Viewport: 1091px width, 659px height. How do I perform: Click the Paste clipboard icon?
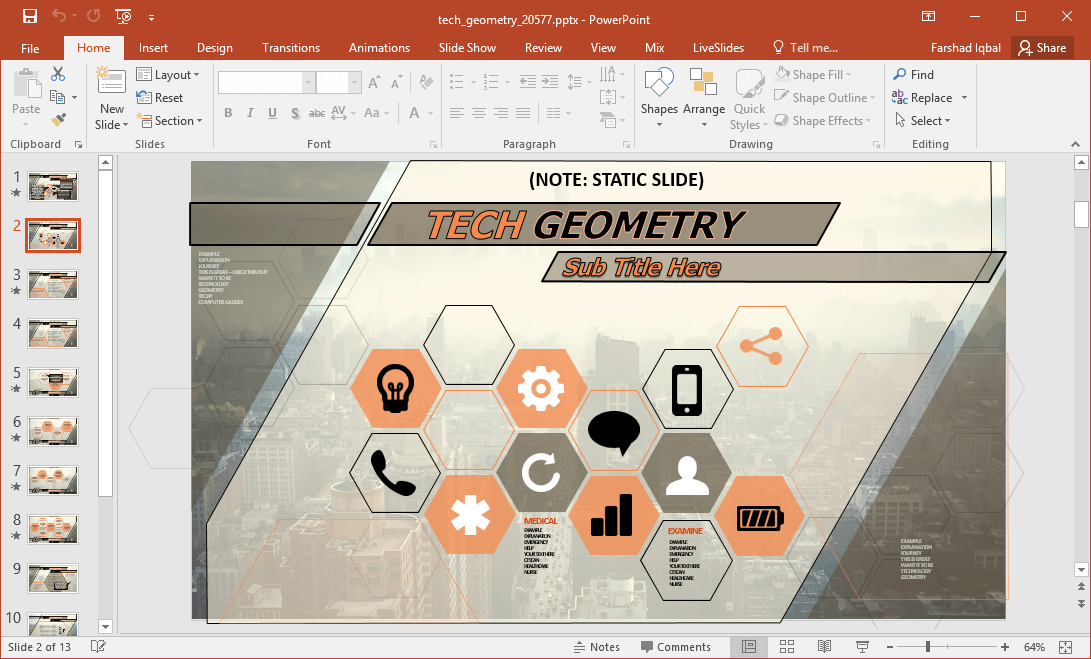[x=26, y=84]
